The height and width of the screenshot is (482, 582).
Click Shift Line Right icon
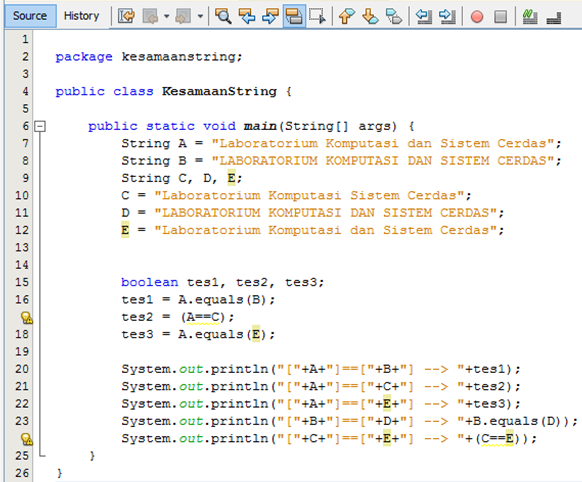(x=447, y=16)
